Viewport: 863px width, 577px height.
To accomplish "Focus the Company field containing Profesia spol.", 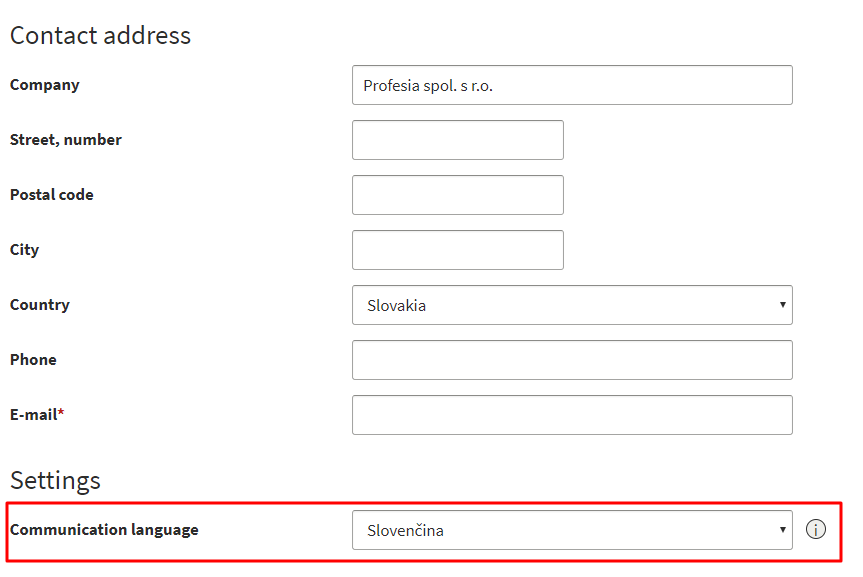I will pyautogui.click(x=572, y=85).
